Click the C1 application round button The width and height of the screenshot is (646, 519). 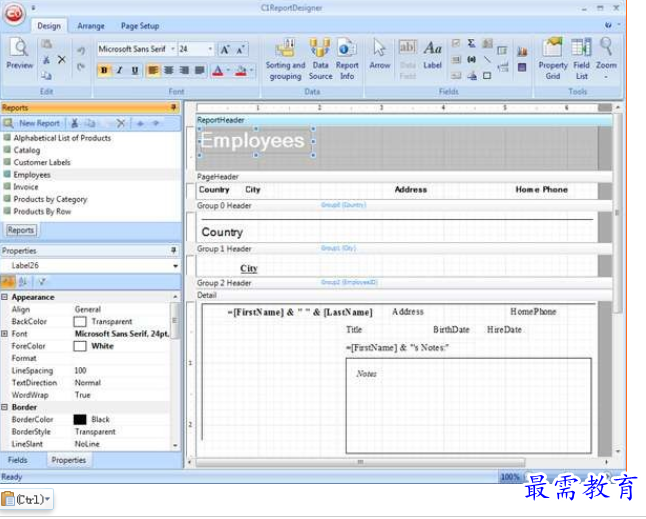tap(14, 15)
